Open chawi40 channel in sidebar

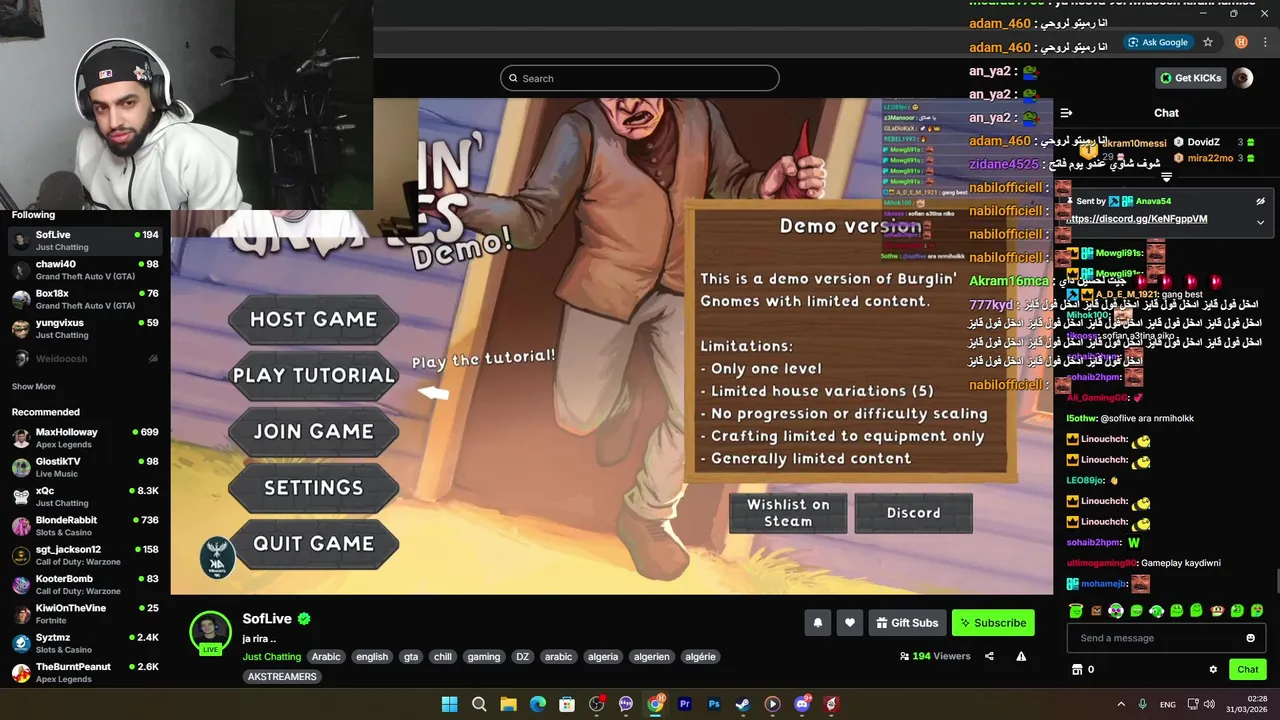pyautogui.click(x=85, y=270)
